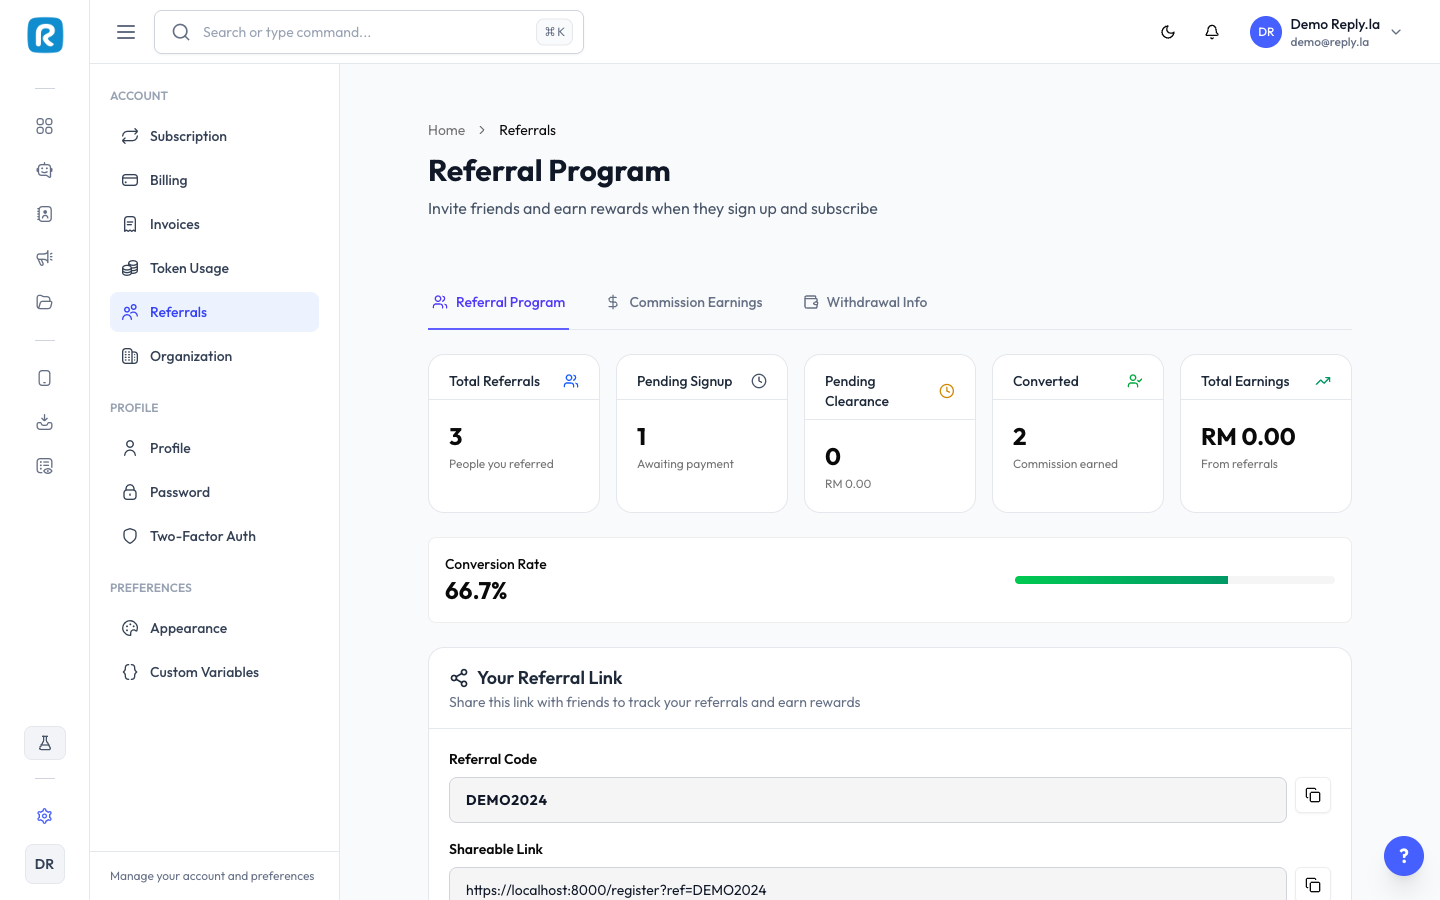Screen dimensions: 1440x900
Task: View Token Usage
Action: [214, 268]
